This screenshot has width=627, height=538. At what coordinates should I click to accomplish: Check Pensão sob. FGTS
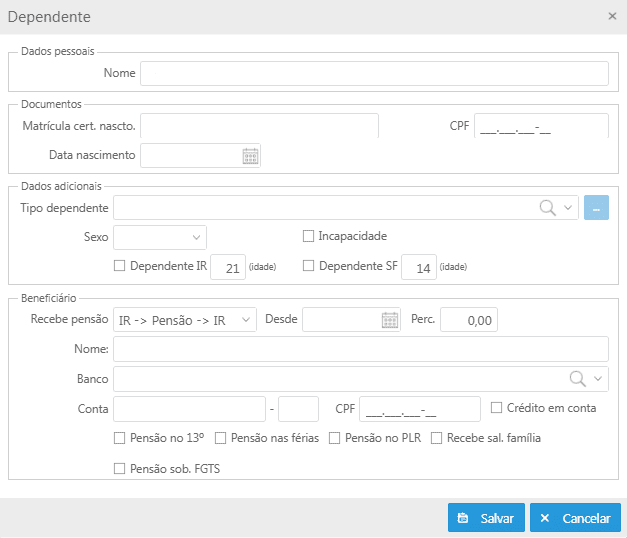pyautogui.click(x=120, y=468)
